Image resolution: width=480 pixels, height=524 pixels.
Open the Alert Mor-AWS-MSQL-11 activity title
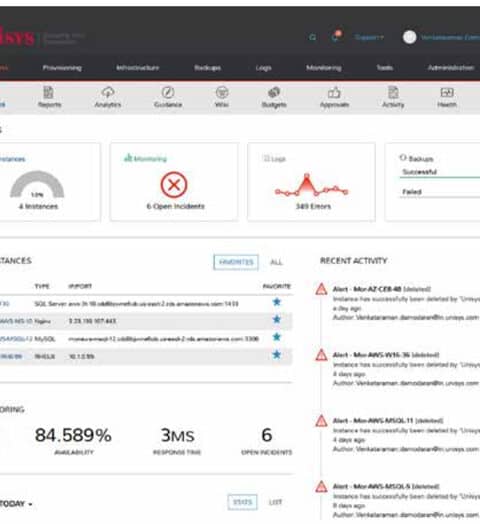388,421
